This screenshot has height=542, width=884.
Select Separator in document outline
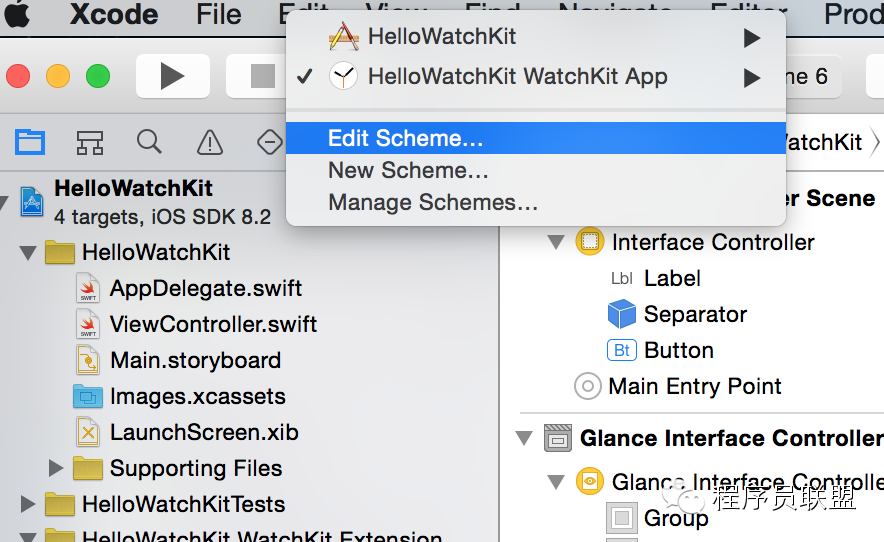695,314
